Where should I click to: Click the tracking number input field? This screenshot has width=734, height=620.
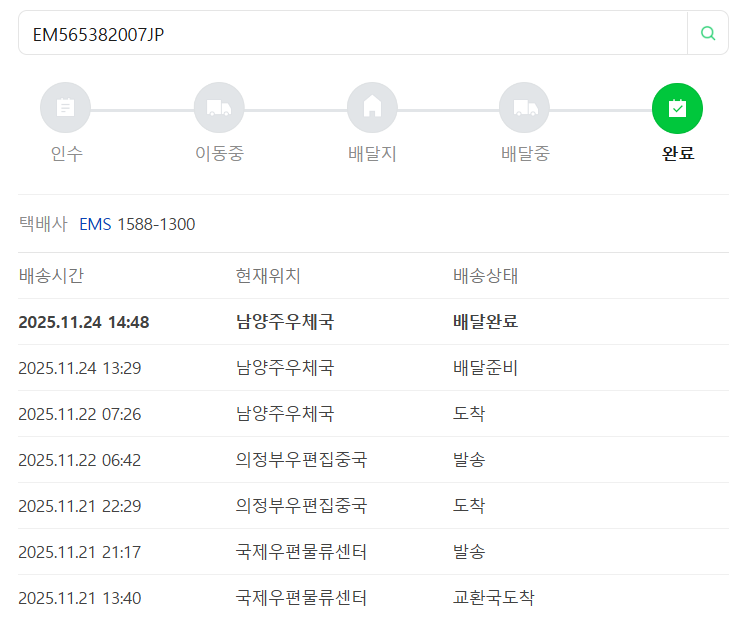[350, 33]
